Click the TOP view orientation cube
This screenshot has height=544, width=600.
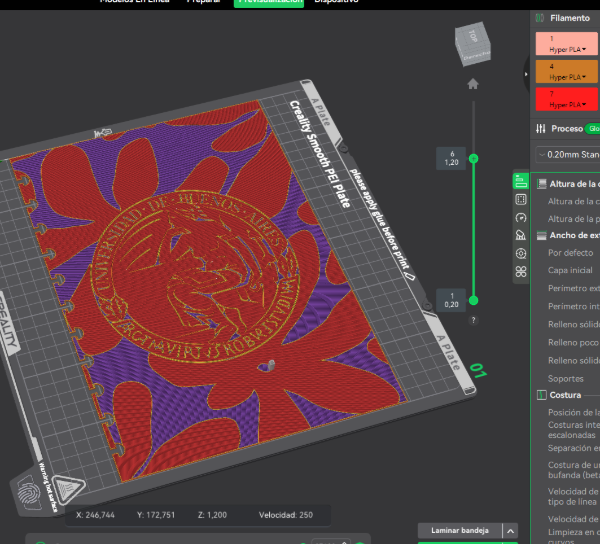(x=473, y=44)
